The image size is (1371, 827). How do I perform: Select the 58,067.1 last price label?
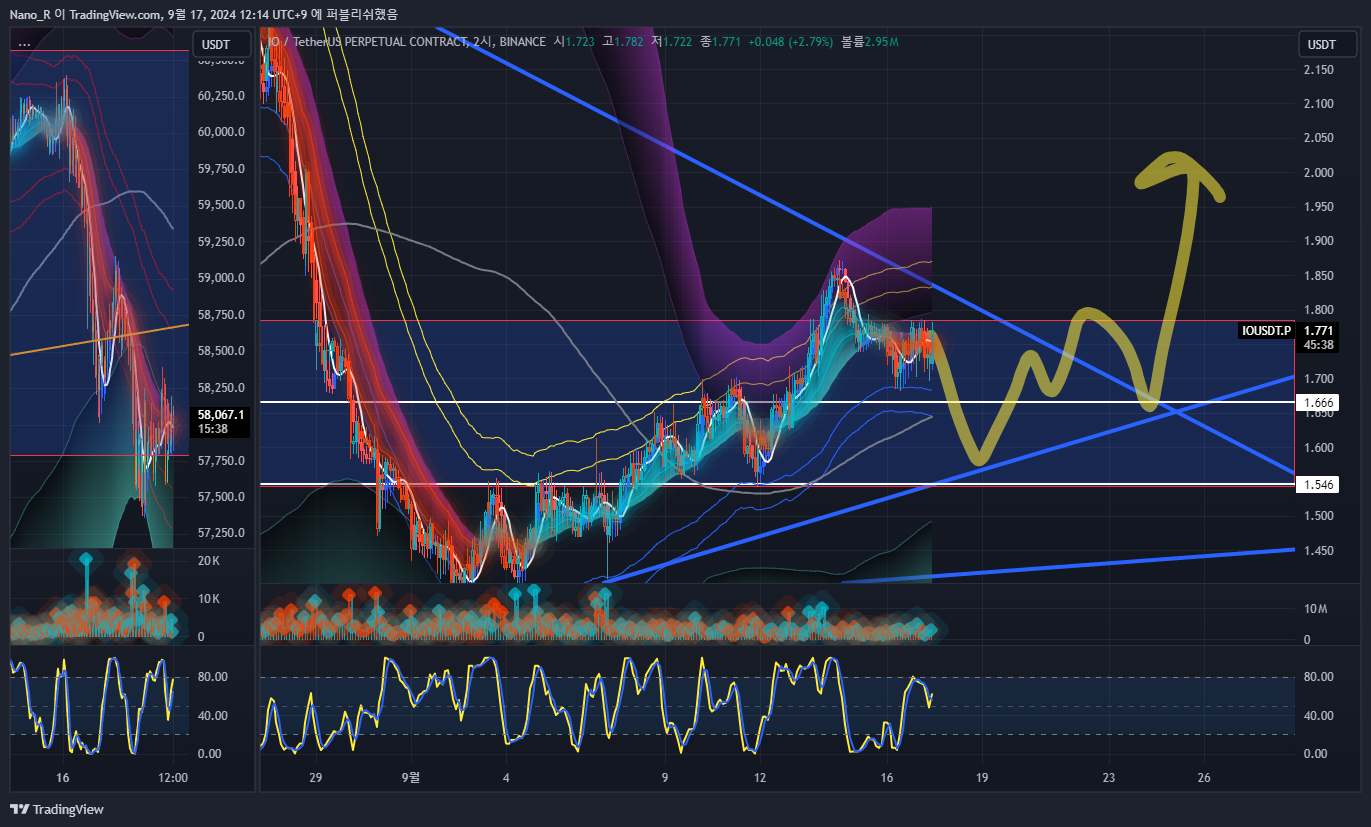pyautogui.click(x=221, y=421)
